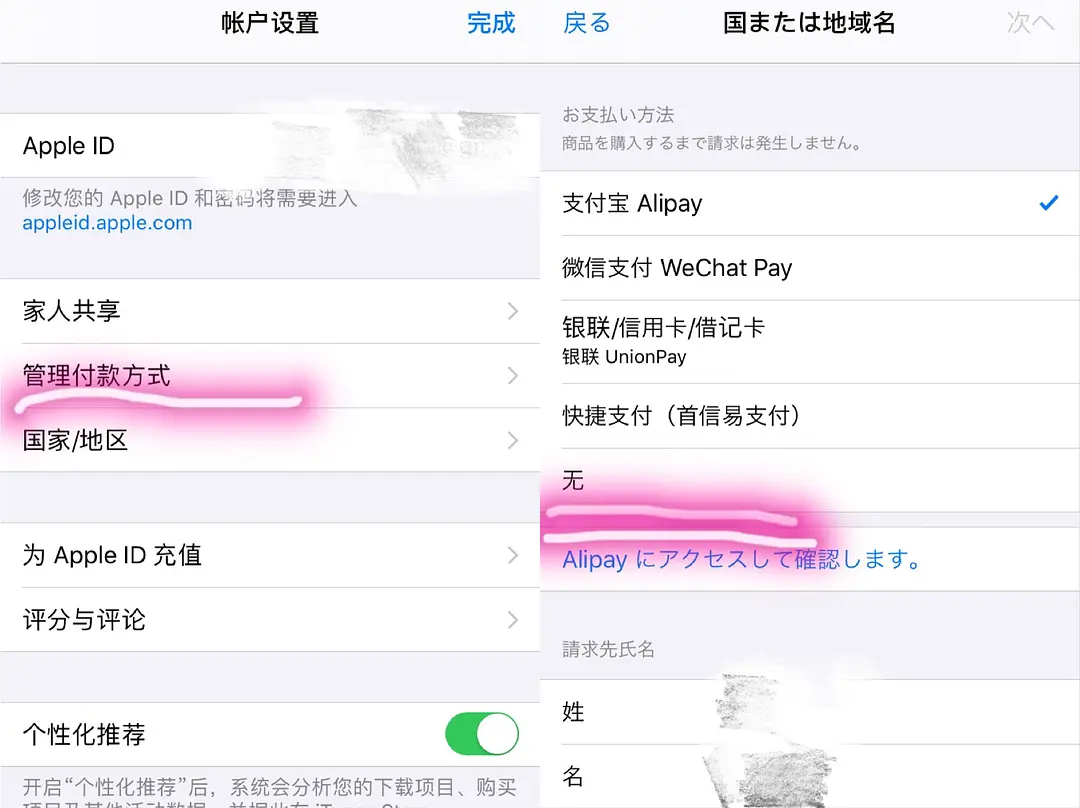The image size is (1080, 808).
Task: Open the appleid.apple.com link
Action: 107,223
